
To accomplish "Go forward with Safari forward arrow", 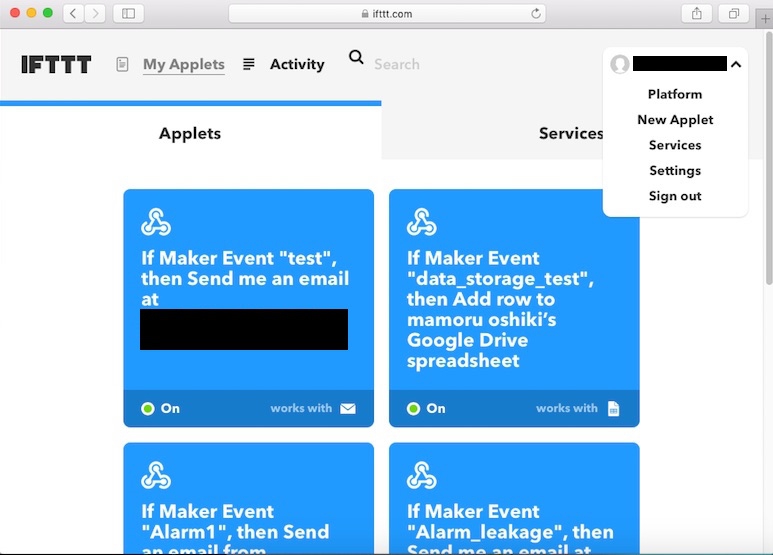I will coord(95,13).
